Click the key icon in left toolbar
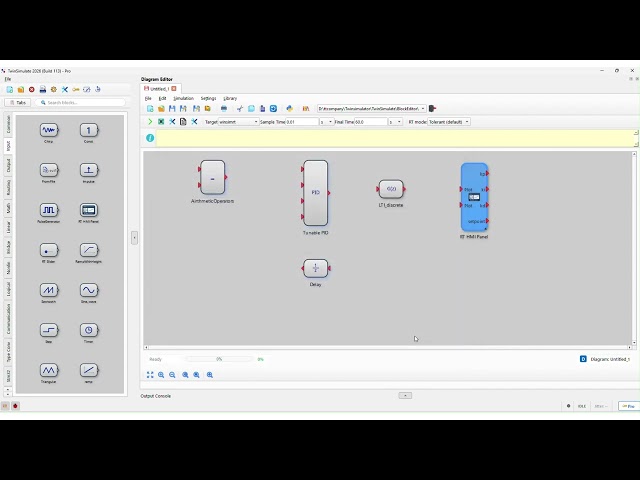The width and height of the screenshot is (640, 480). [76, 89]
